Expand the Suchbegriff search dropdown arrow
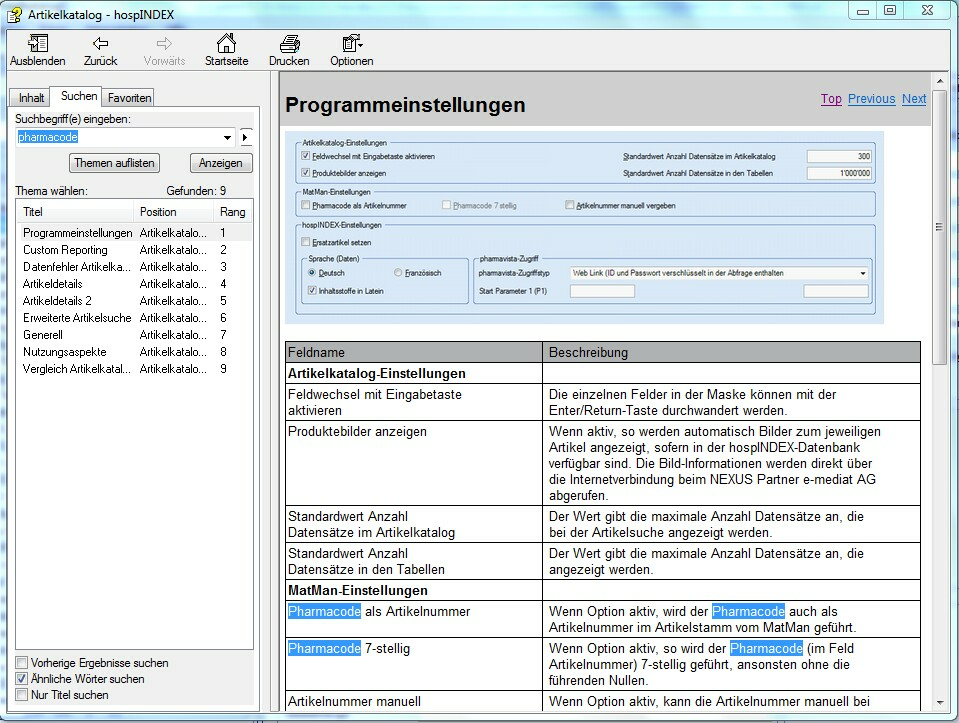This screenshot has height=723, width=959. 227,137
